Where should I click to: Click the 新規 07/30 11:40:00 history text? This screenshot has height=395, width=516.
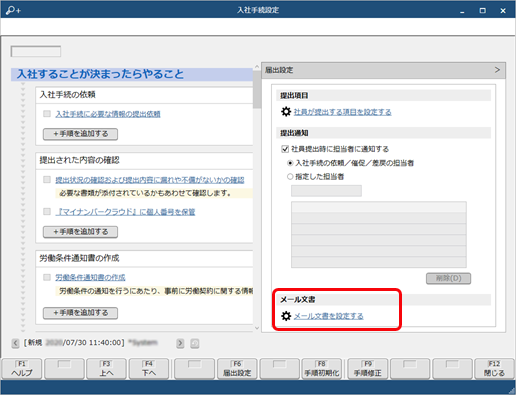click(x=74, y=343)
